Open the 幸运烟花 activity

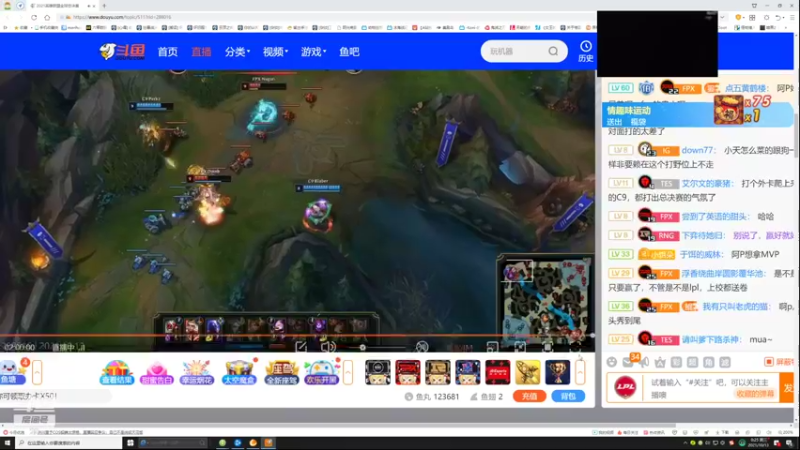click(197, 372)
